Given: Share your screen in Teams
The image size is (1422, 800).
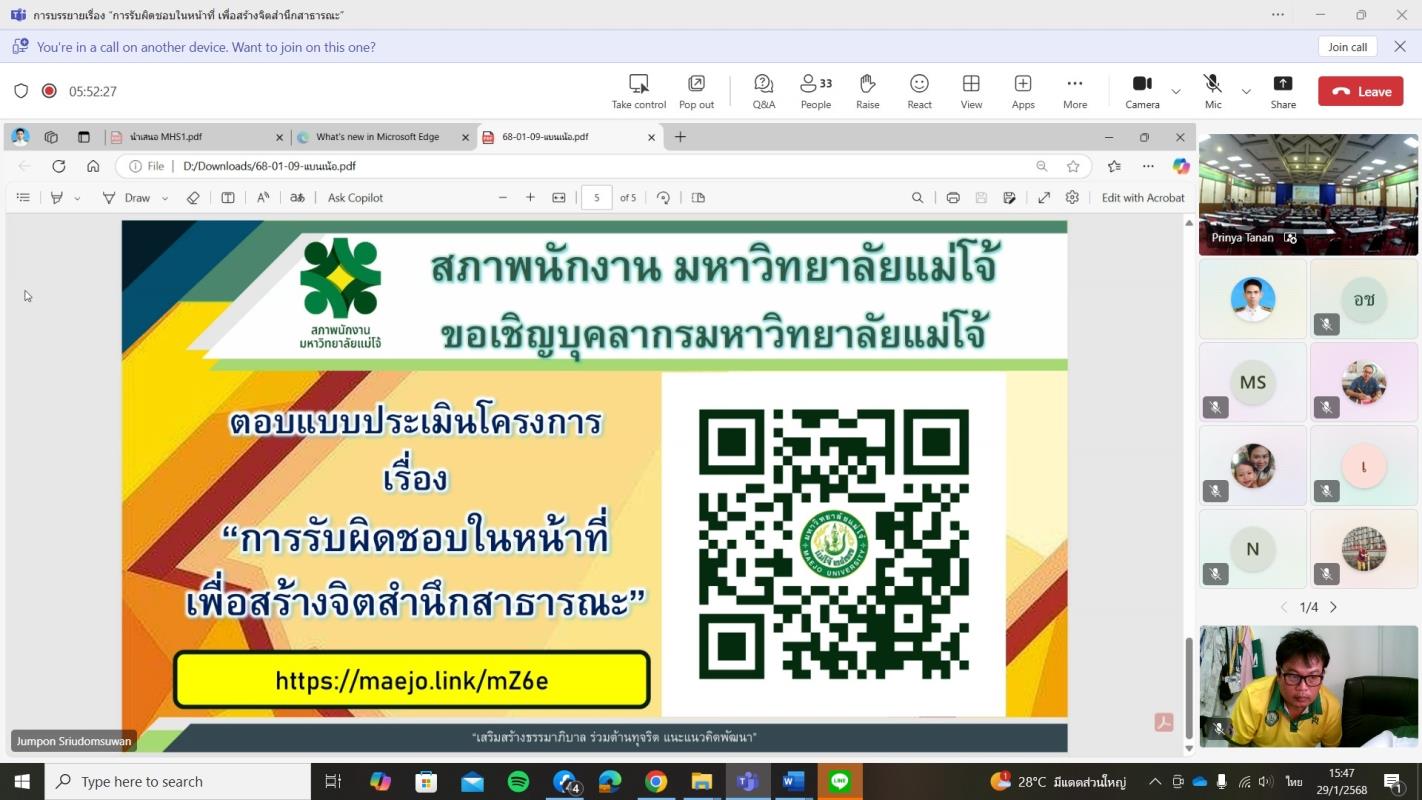Looking at the screenshot, I should click(x=1283, y=91).
